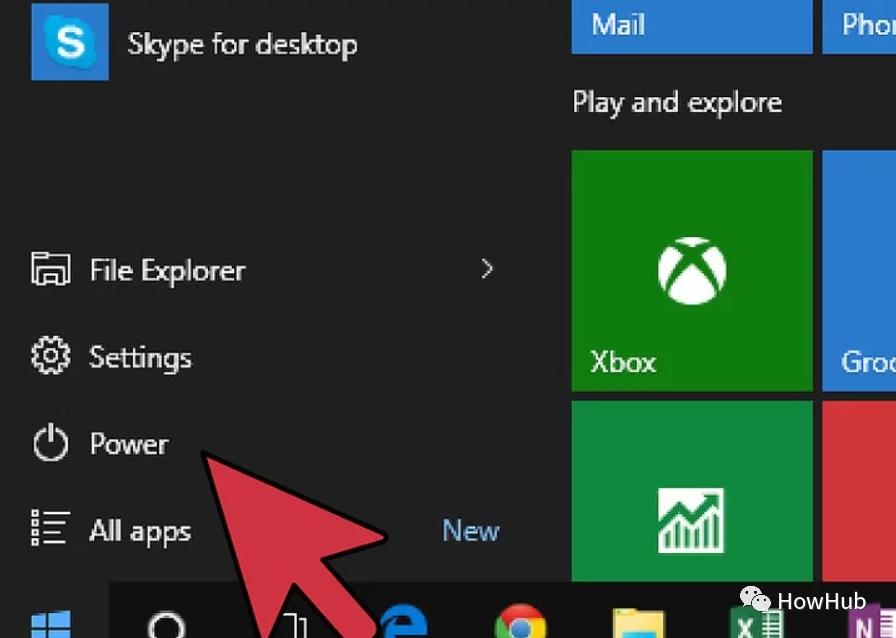Launch Google Chrome from the taskbar
896x638 pixels.
point(520,622)
